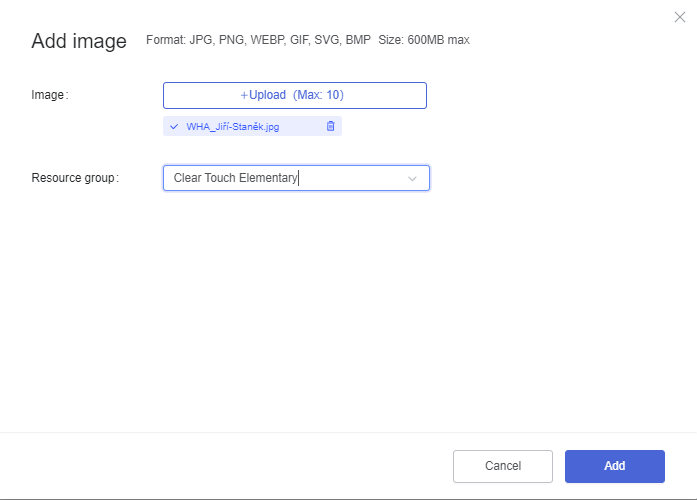Click the Resource group label

pyautogui.click(x=75, y=178)
